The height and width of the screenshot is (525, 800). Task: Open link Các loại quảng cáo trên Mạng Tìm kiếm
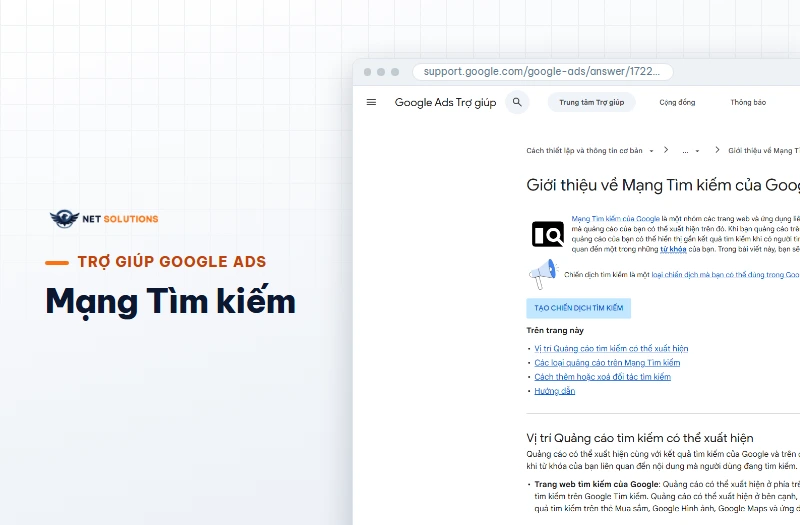pos(607,363)
